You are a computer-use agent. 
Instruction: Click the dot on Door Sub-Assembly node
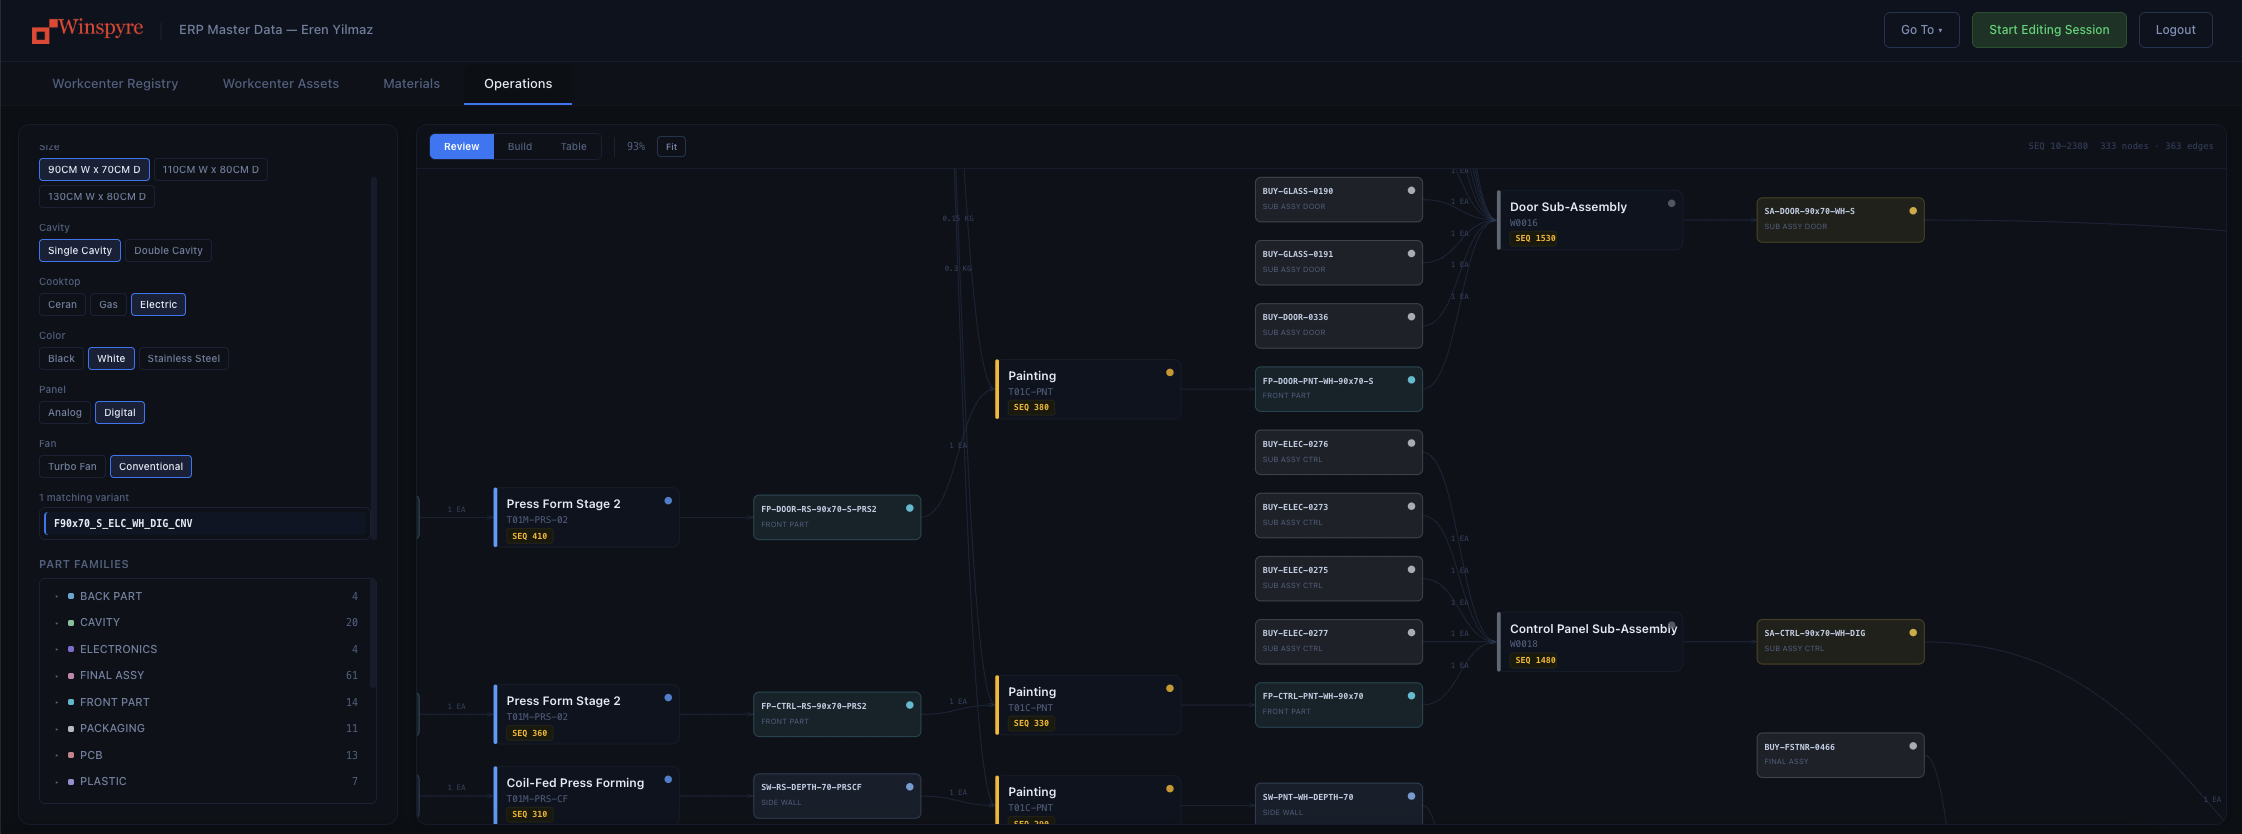[1671, 203]
